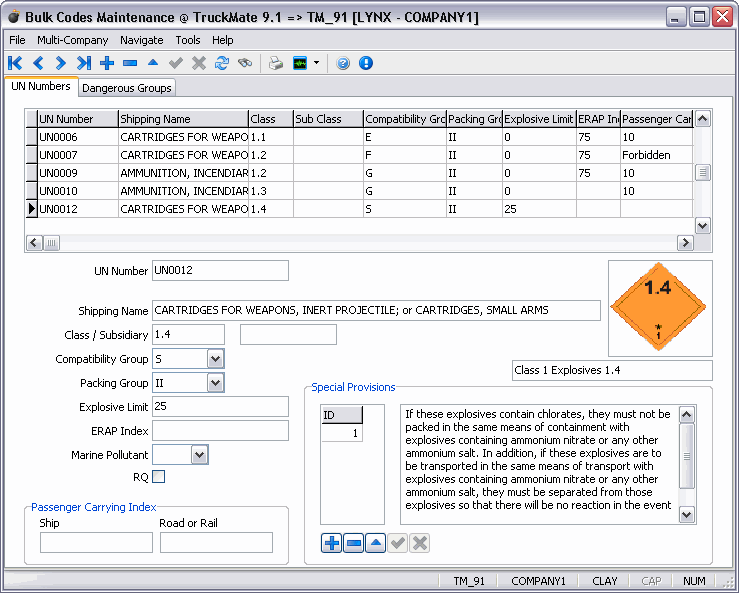739x593 pixels.
Task: Open the Compatibility Group dropdown
Action: (215, 359)
